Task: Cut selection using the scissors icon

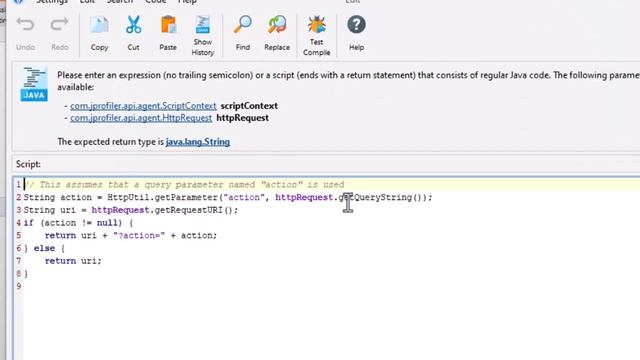Action: pos(133,34)
